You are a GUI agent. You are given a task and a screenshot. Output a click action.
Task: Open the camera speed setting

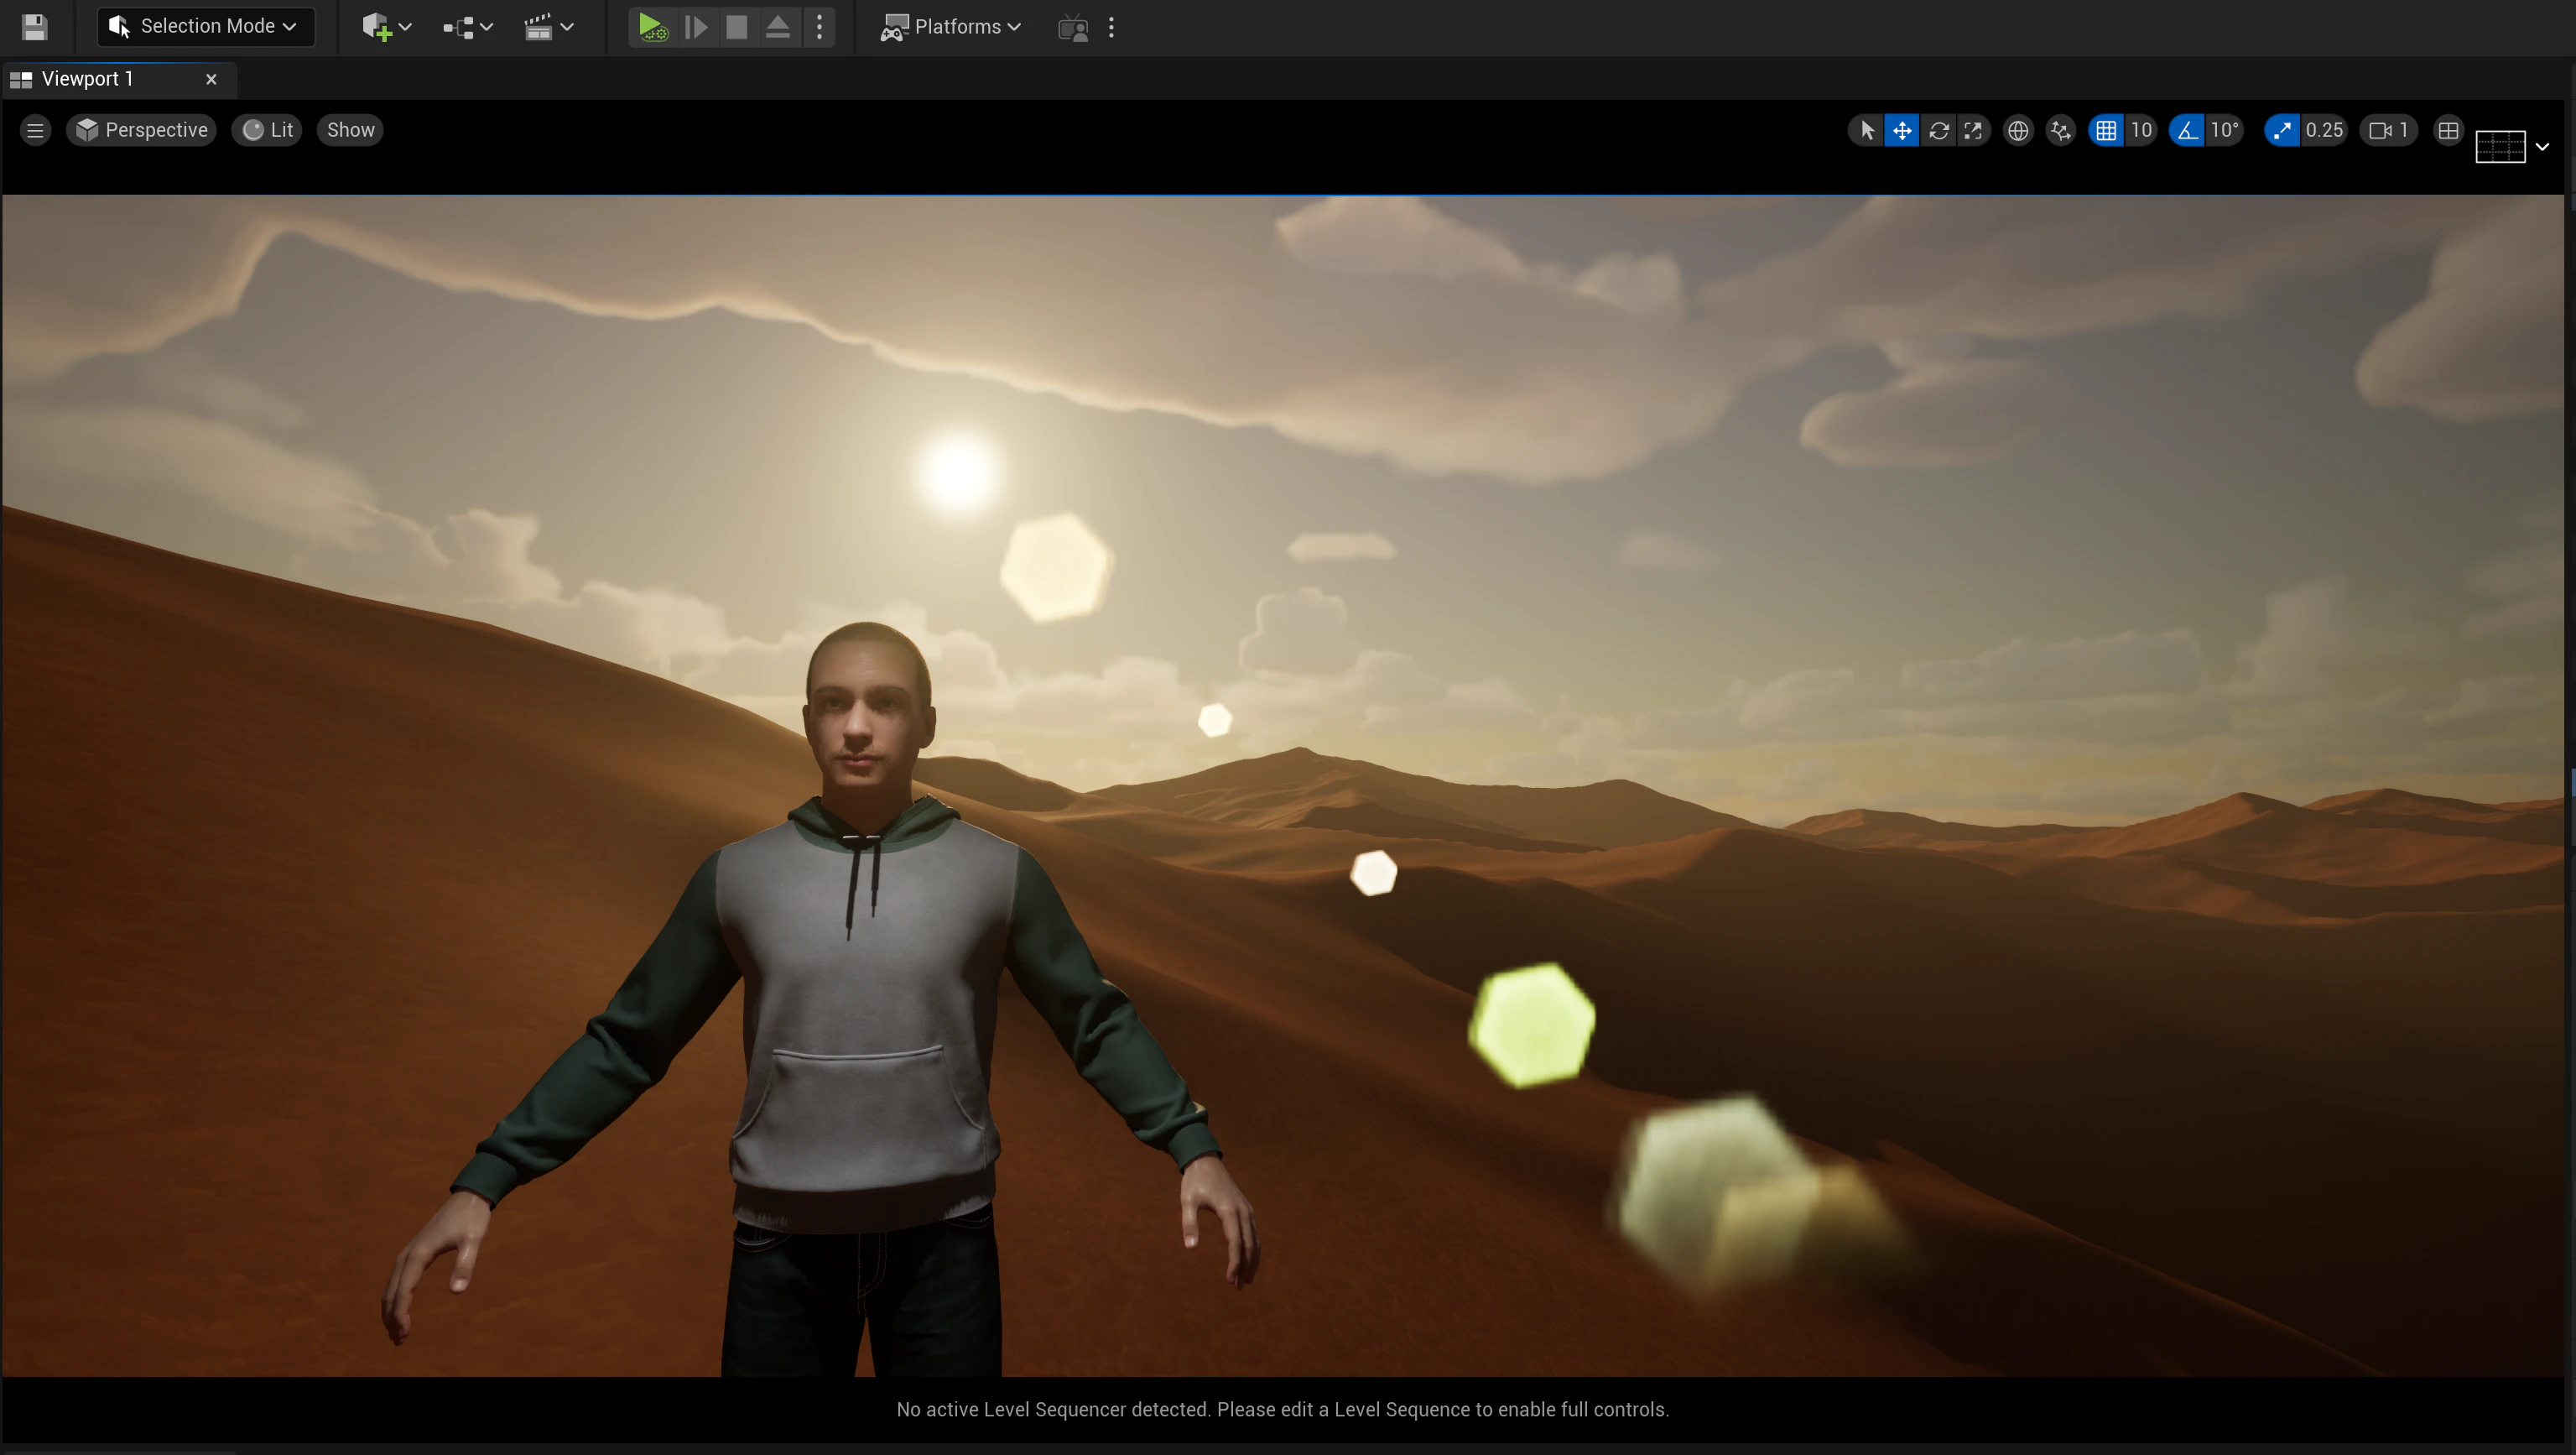pos(2388,130)
